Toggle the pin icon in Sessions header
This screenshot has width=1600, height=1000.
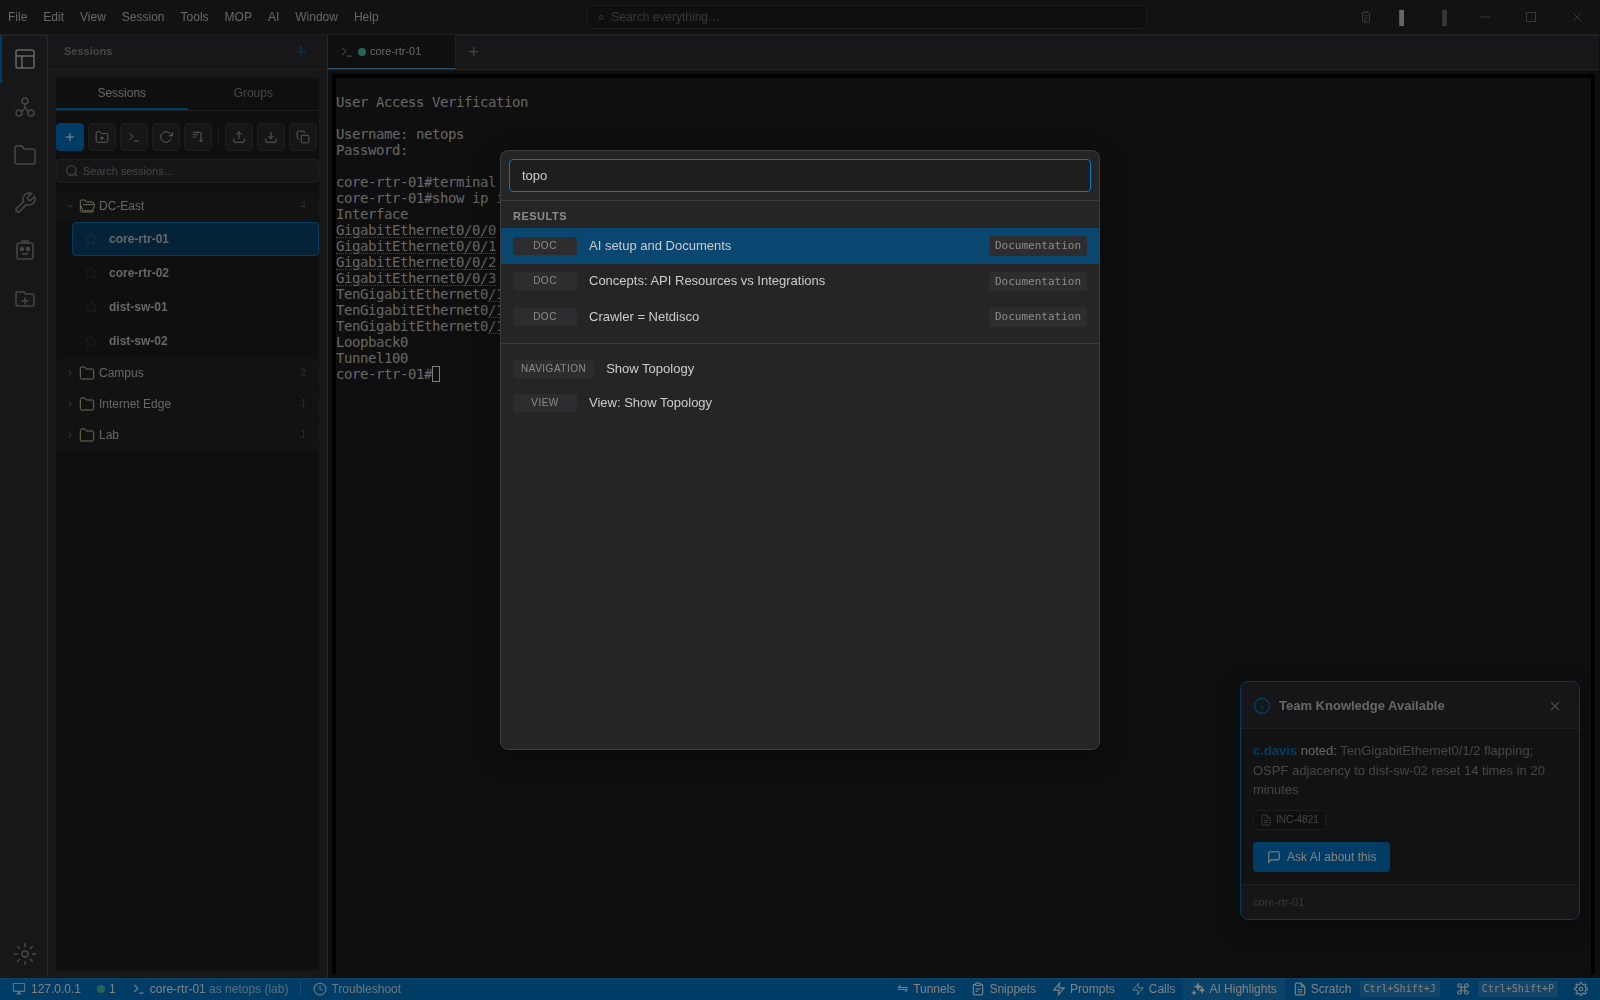(x=301, y=51)
